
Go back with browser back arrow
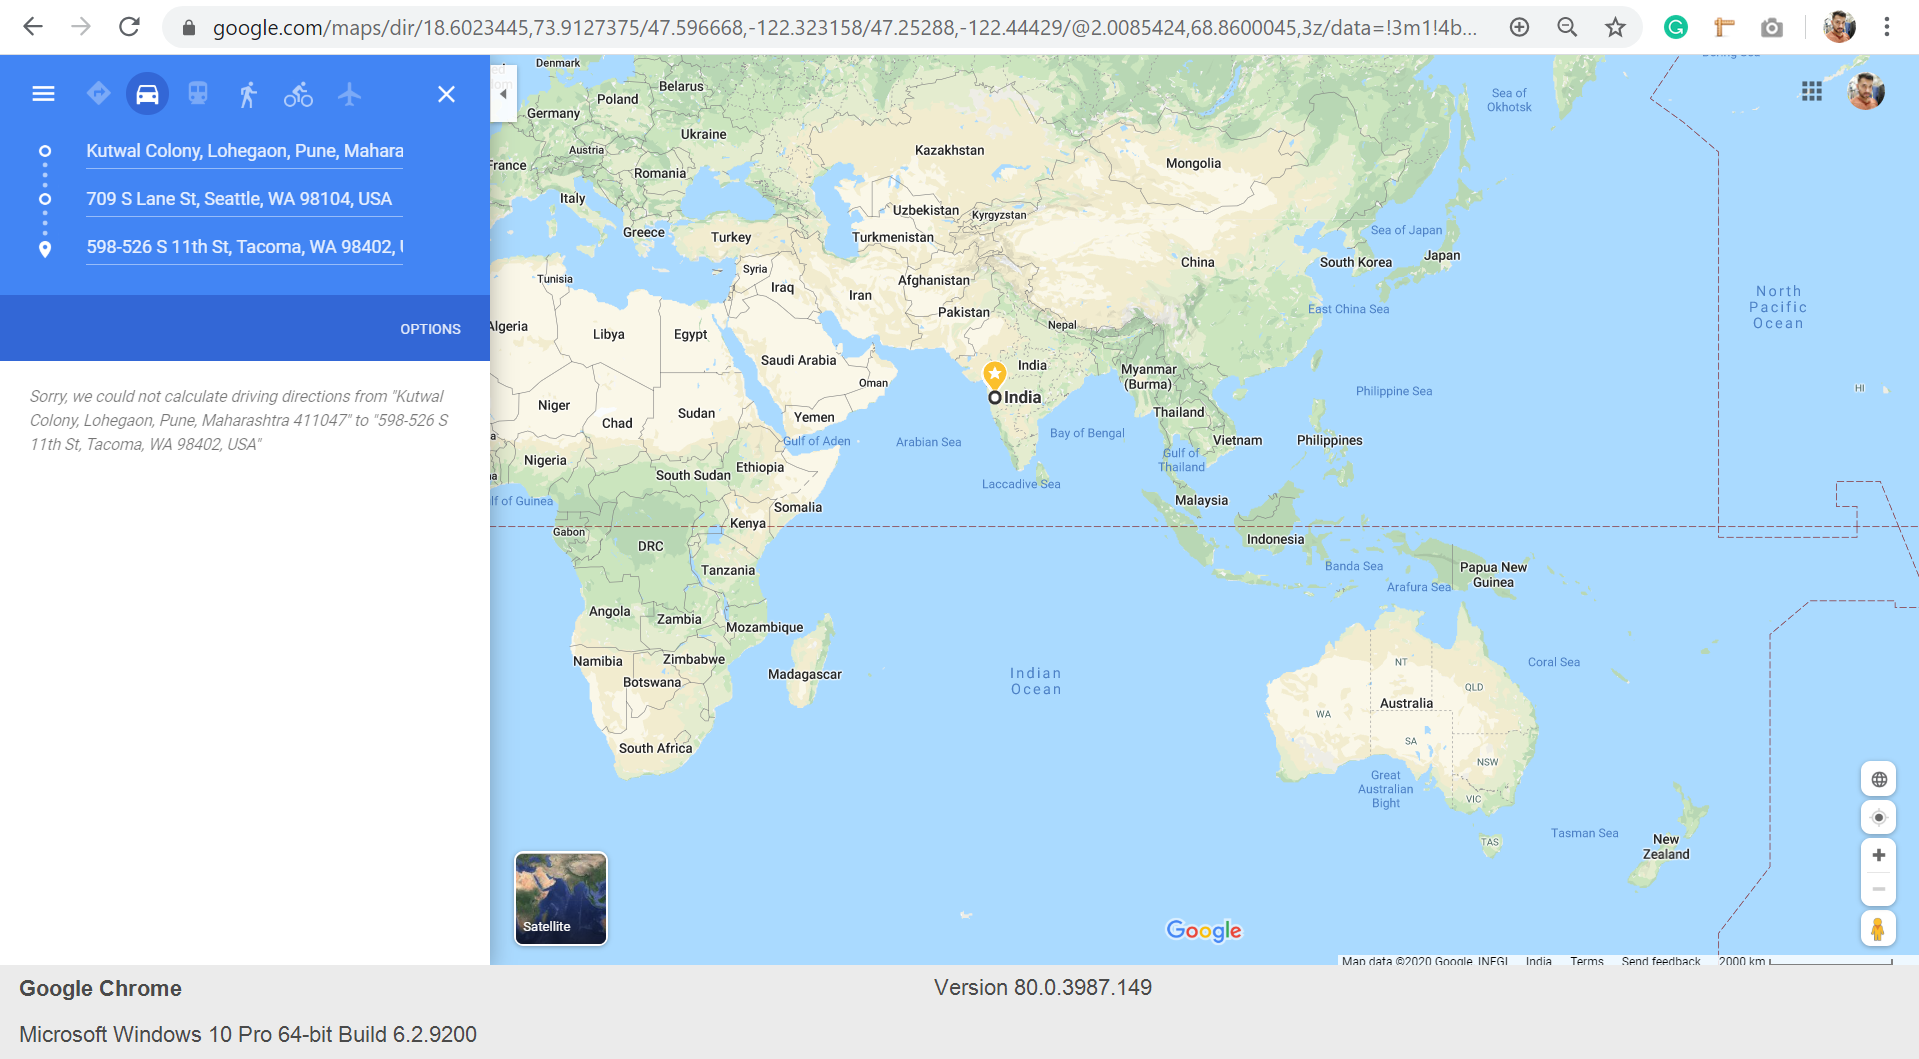click(33, 27)
